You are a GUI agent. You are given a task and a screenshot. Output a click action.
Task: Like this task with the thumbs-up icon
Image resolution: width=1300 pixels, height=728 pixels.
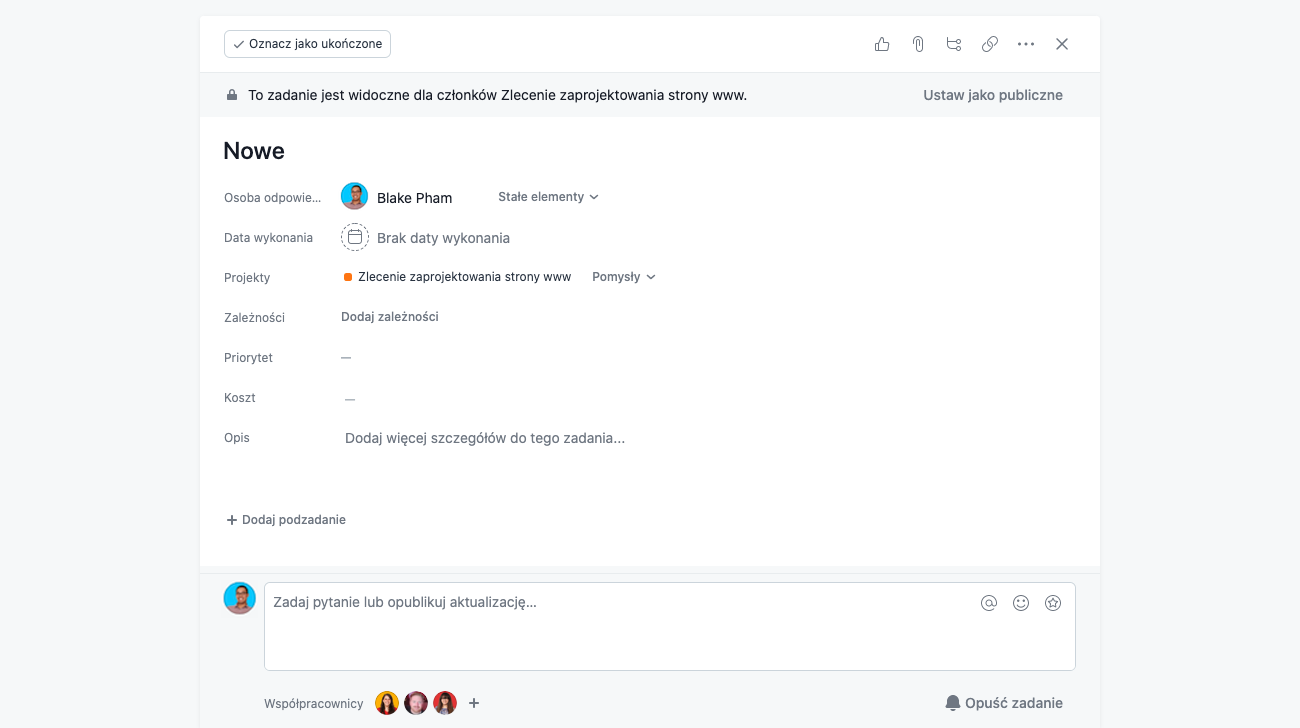coord(882,44)
